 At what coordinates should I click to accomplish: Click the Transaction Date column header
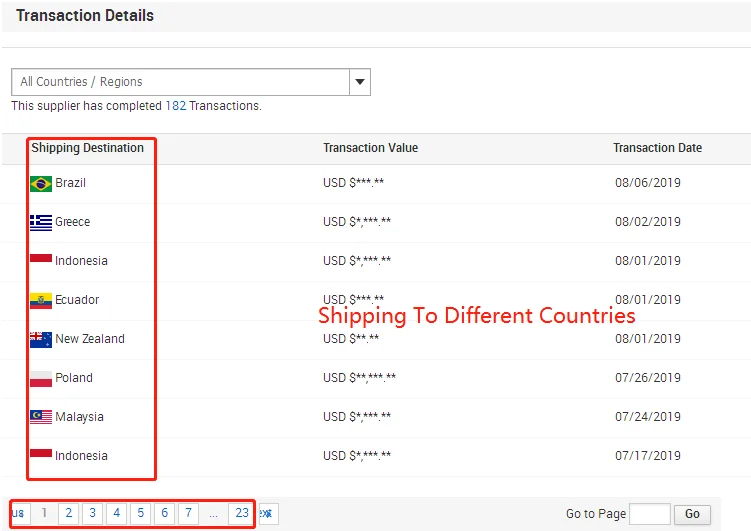pos(657,148)
